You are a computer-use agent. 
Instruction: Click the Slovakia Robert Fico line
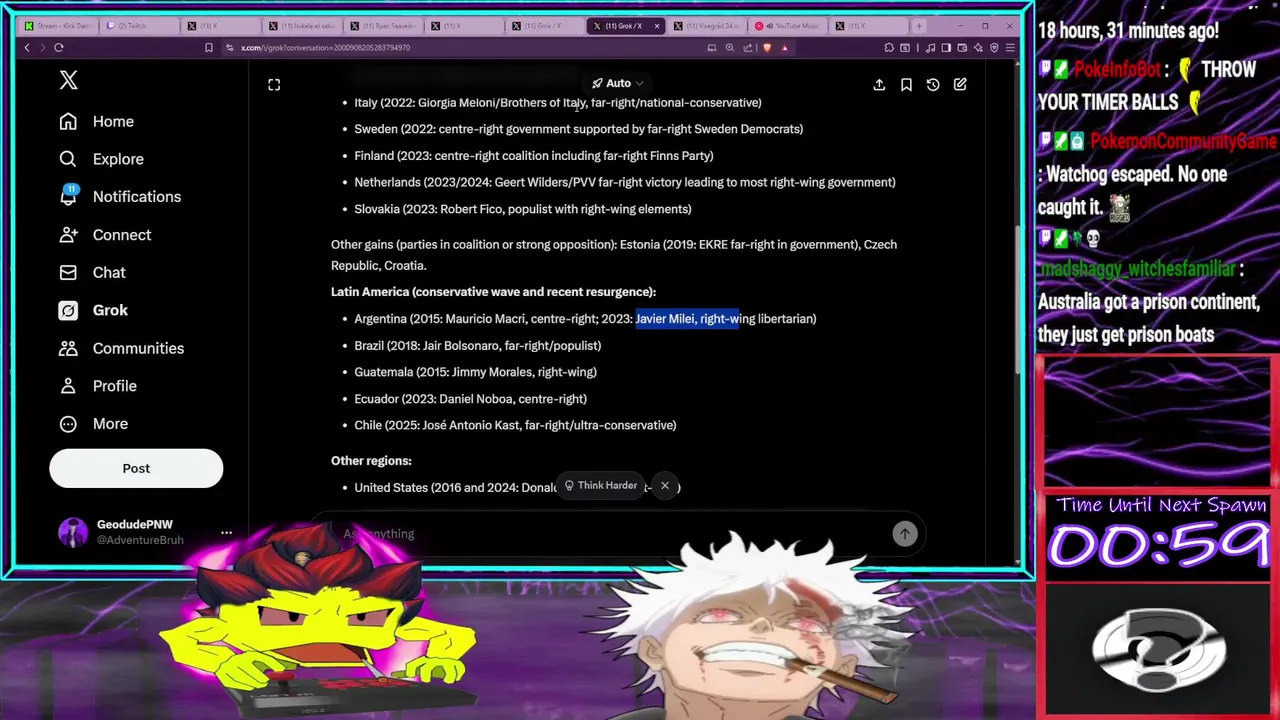point(523,209)
